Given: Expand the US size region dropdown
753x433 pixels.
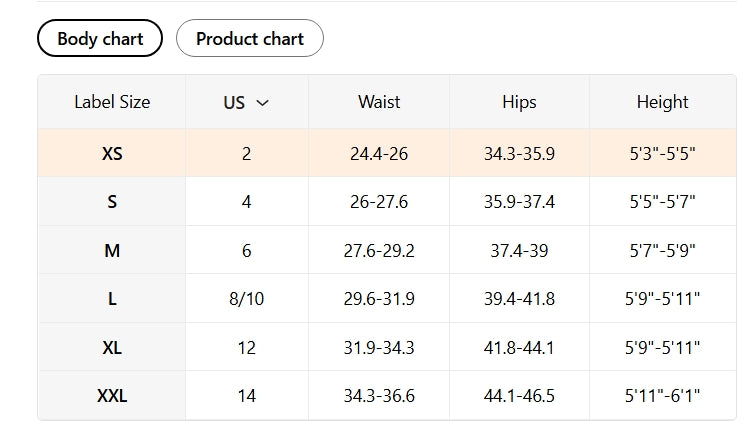Looking at the screenshot, I should tap(246, 102).
